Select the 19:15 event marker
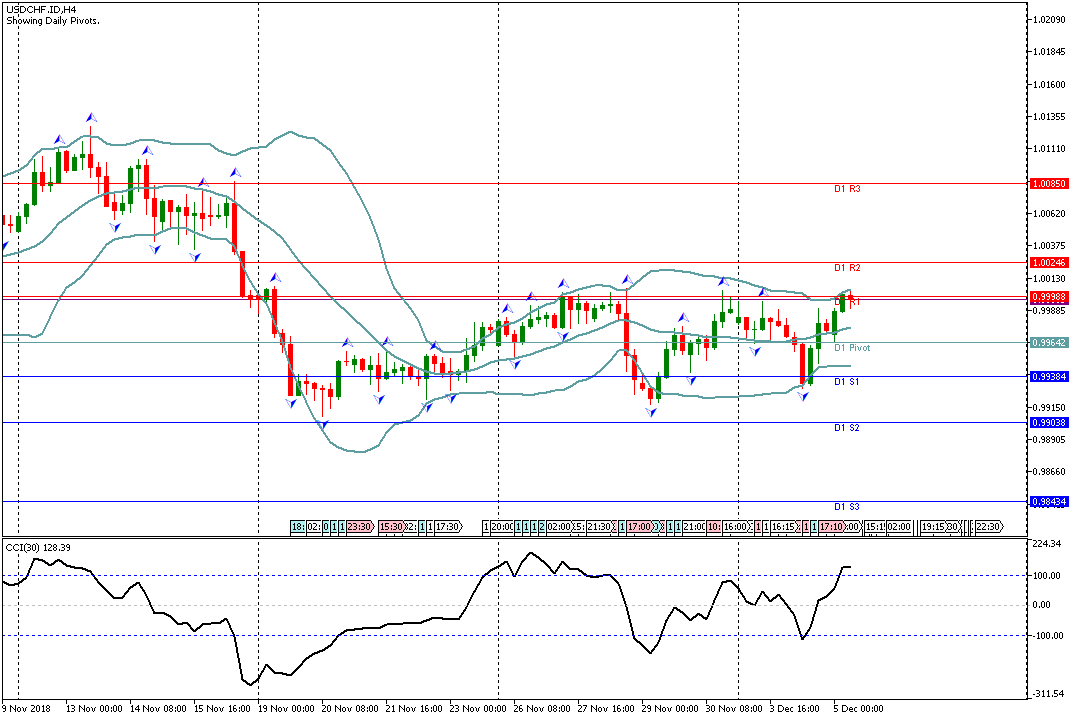This screenshot has width=1080, height=720. click(x=933, y=527)
